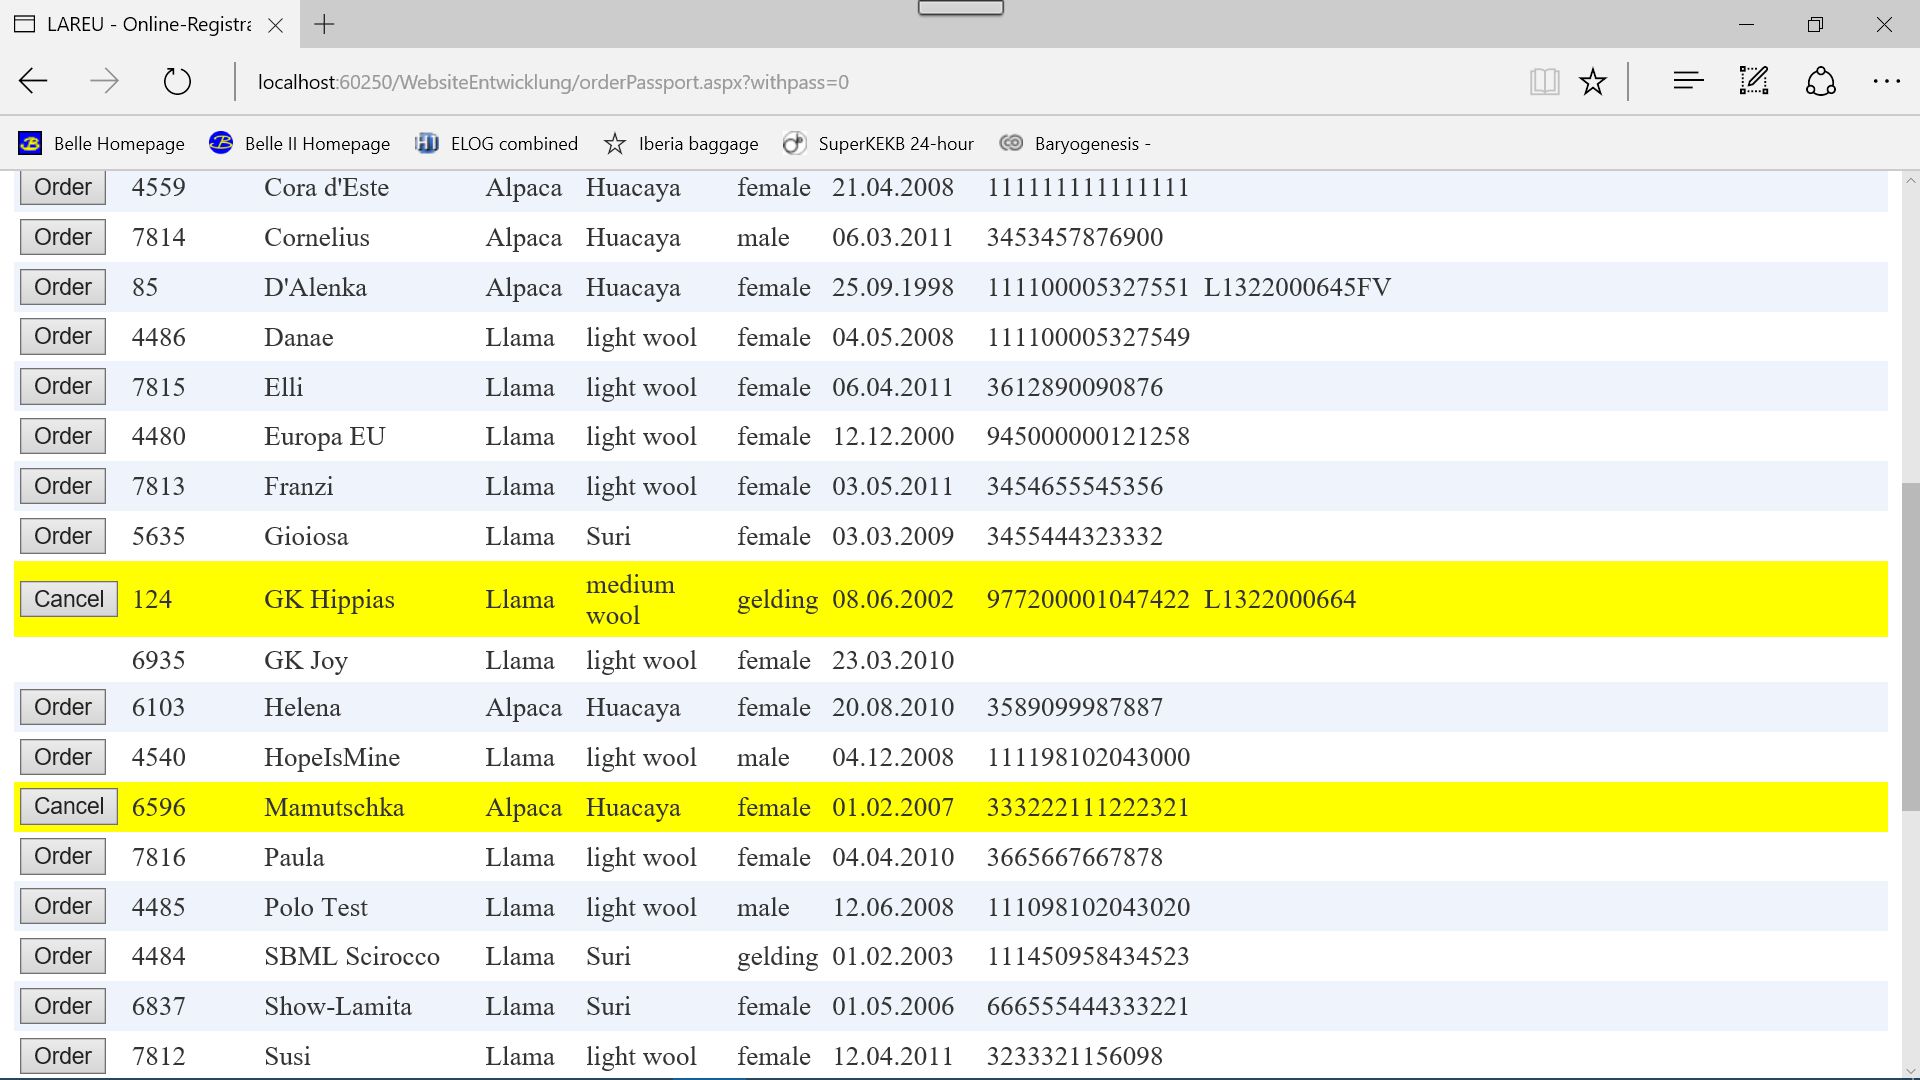1920x1080 pixels.
Task: Select the chip number 977200001047422
Action: pyautogui.click(x=1088, y=599)
